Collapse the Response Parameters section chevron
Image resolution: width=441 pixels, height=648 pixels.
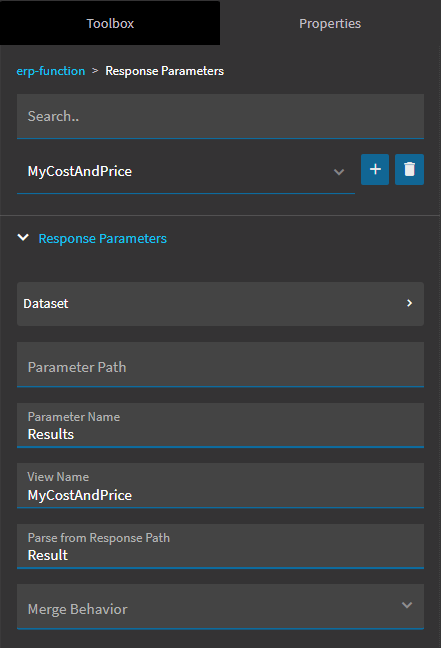tap(23, 238)
